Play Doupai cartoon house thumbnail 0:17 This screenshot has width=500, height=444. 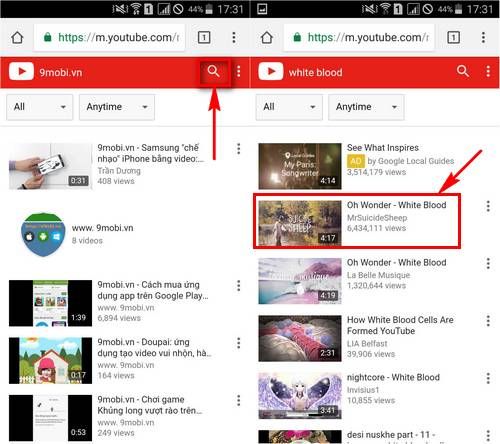coord(50,360)
